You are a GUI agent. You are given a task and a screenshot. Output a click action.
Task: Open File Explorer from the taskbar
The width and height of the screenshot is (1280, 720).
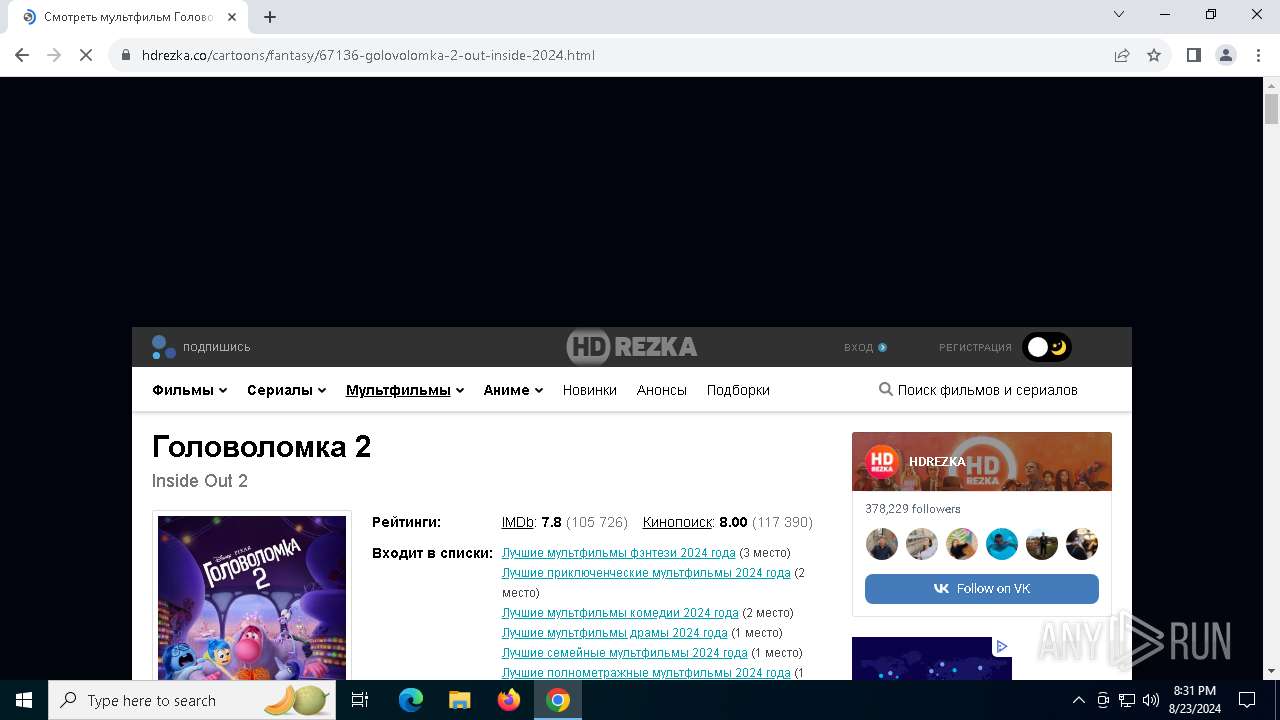coord(459,700)
